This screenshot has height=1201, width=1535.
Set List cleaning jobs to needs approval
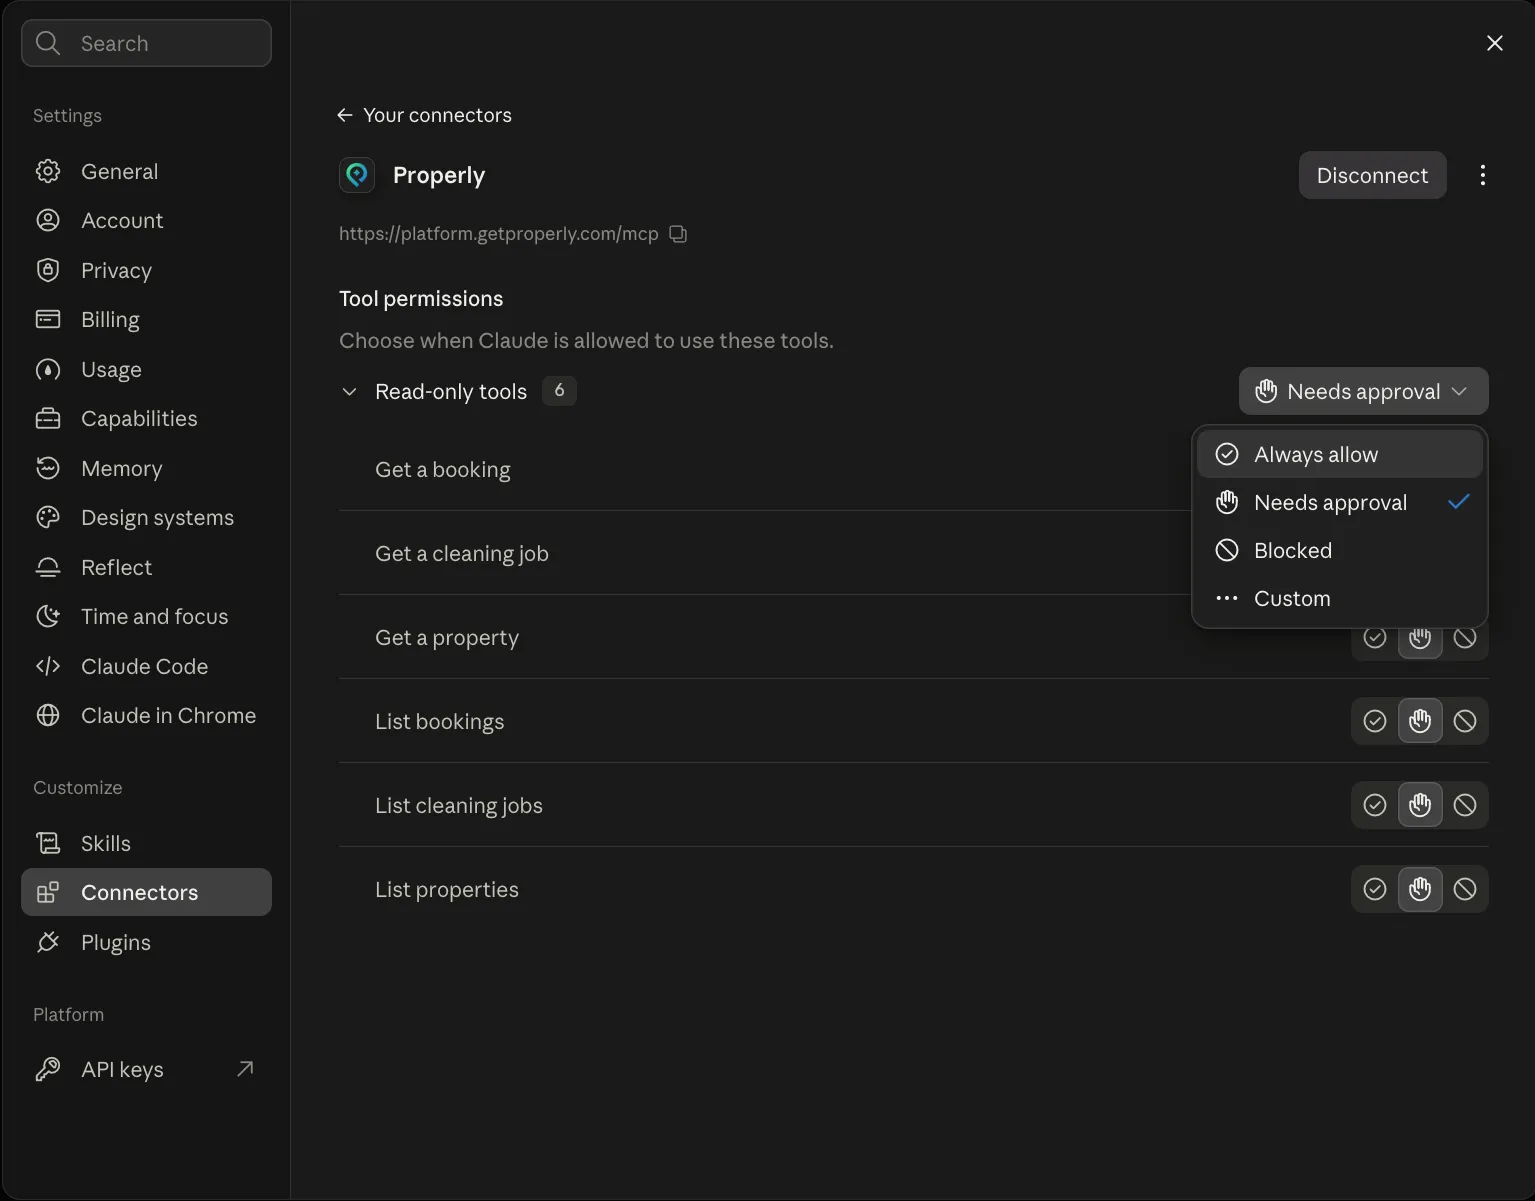[1420, 805]
